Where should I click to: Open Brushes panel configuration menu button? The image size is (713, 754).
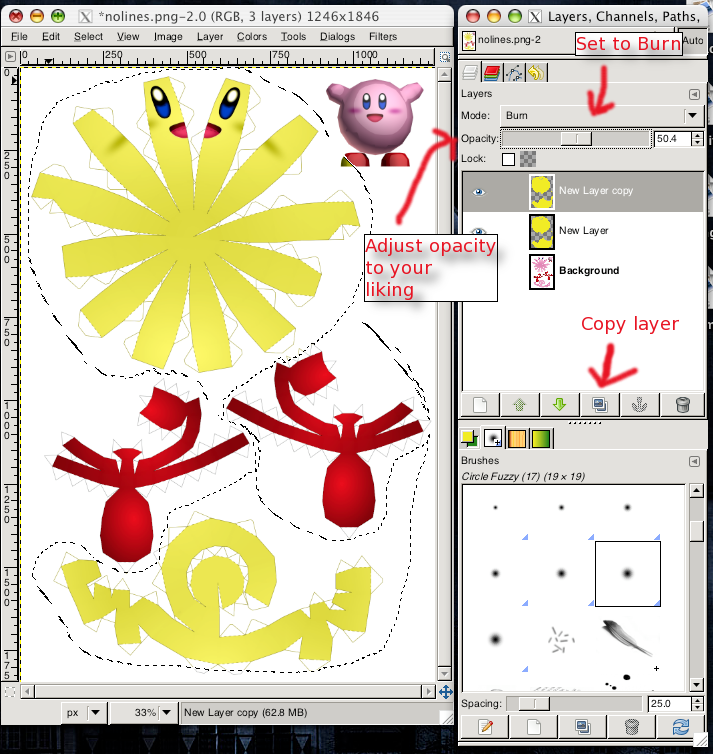coord(694,462)
